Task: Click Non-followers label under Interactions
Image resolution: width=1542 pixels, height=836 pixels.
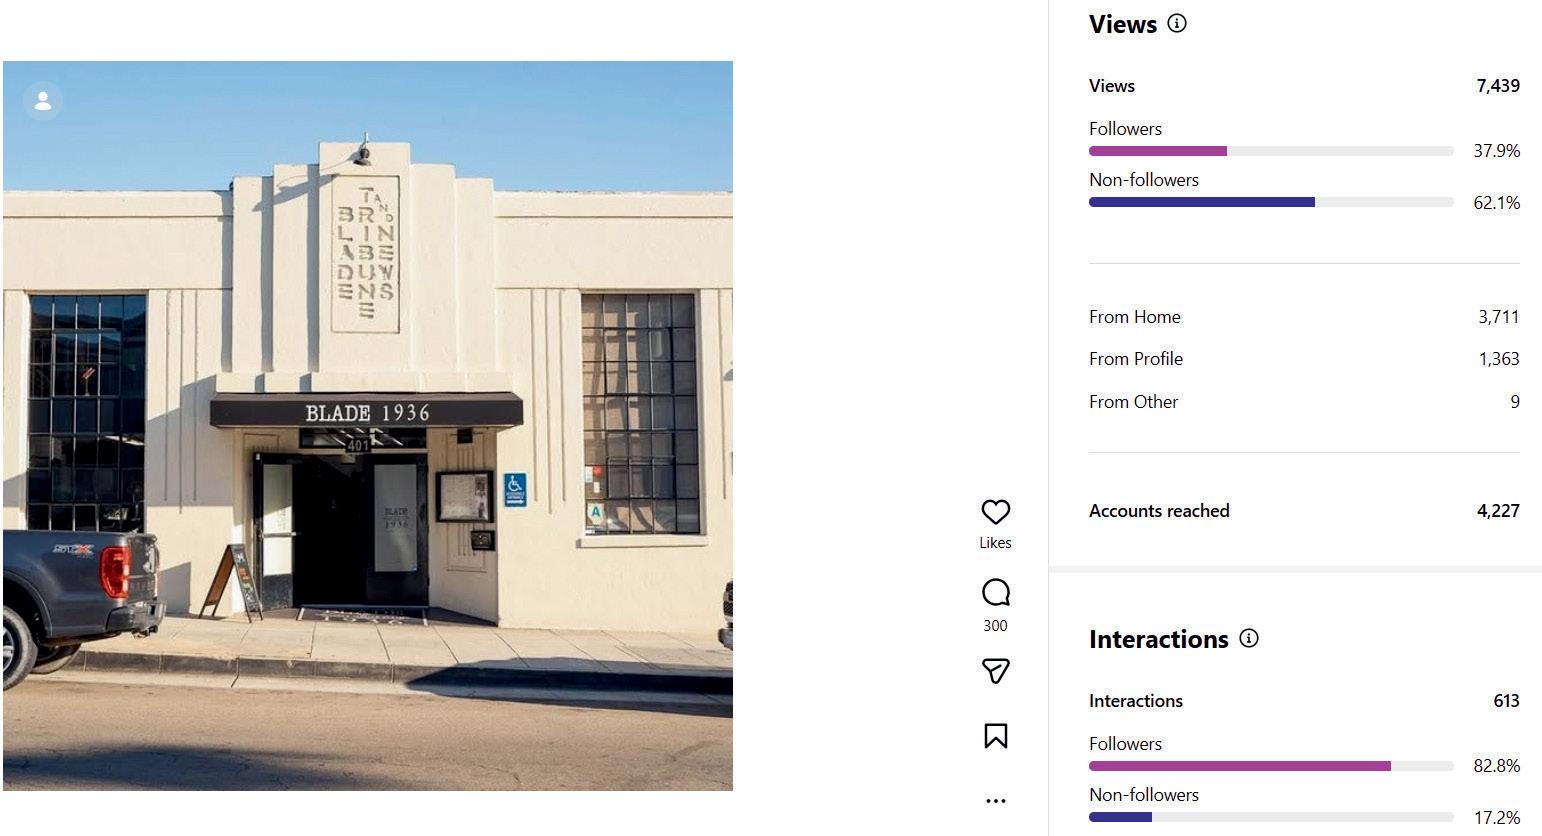Action: [x=1144, y=795]
